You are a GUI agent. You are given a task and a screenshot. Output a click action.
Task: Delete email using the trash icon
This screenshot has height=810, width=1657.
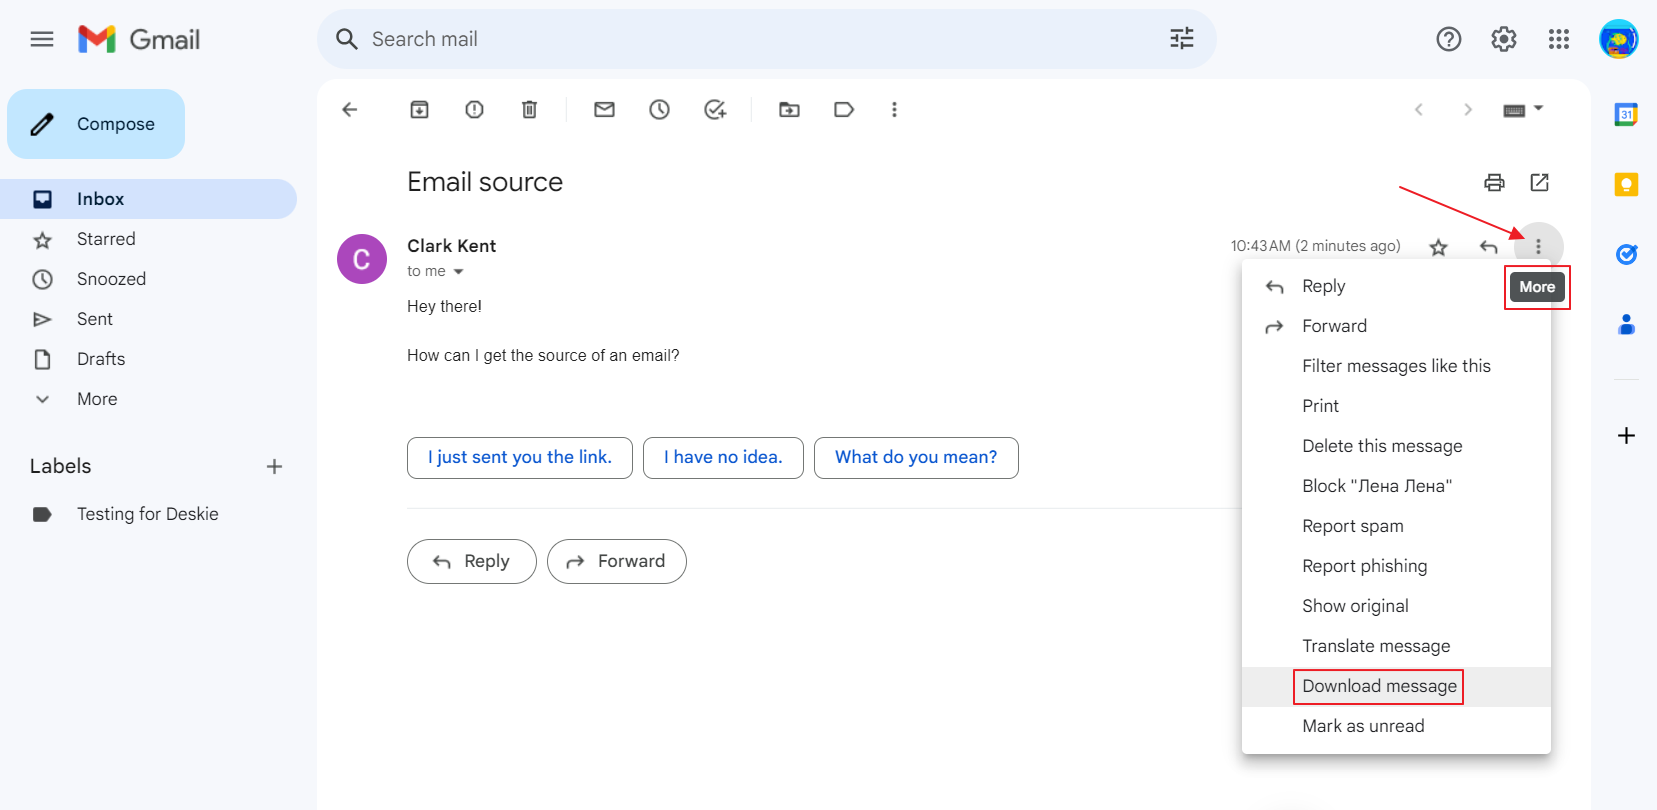[x=529, y=110]
